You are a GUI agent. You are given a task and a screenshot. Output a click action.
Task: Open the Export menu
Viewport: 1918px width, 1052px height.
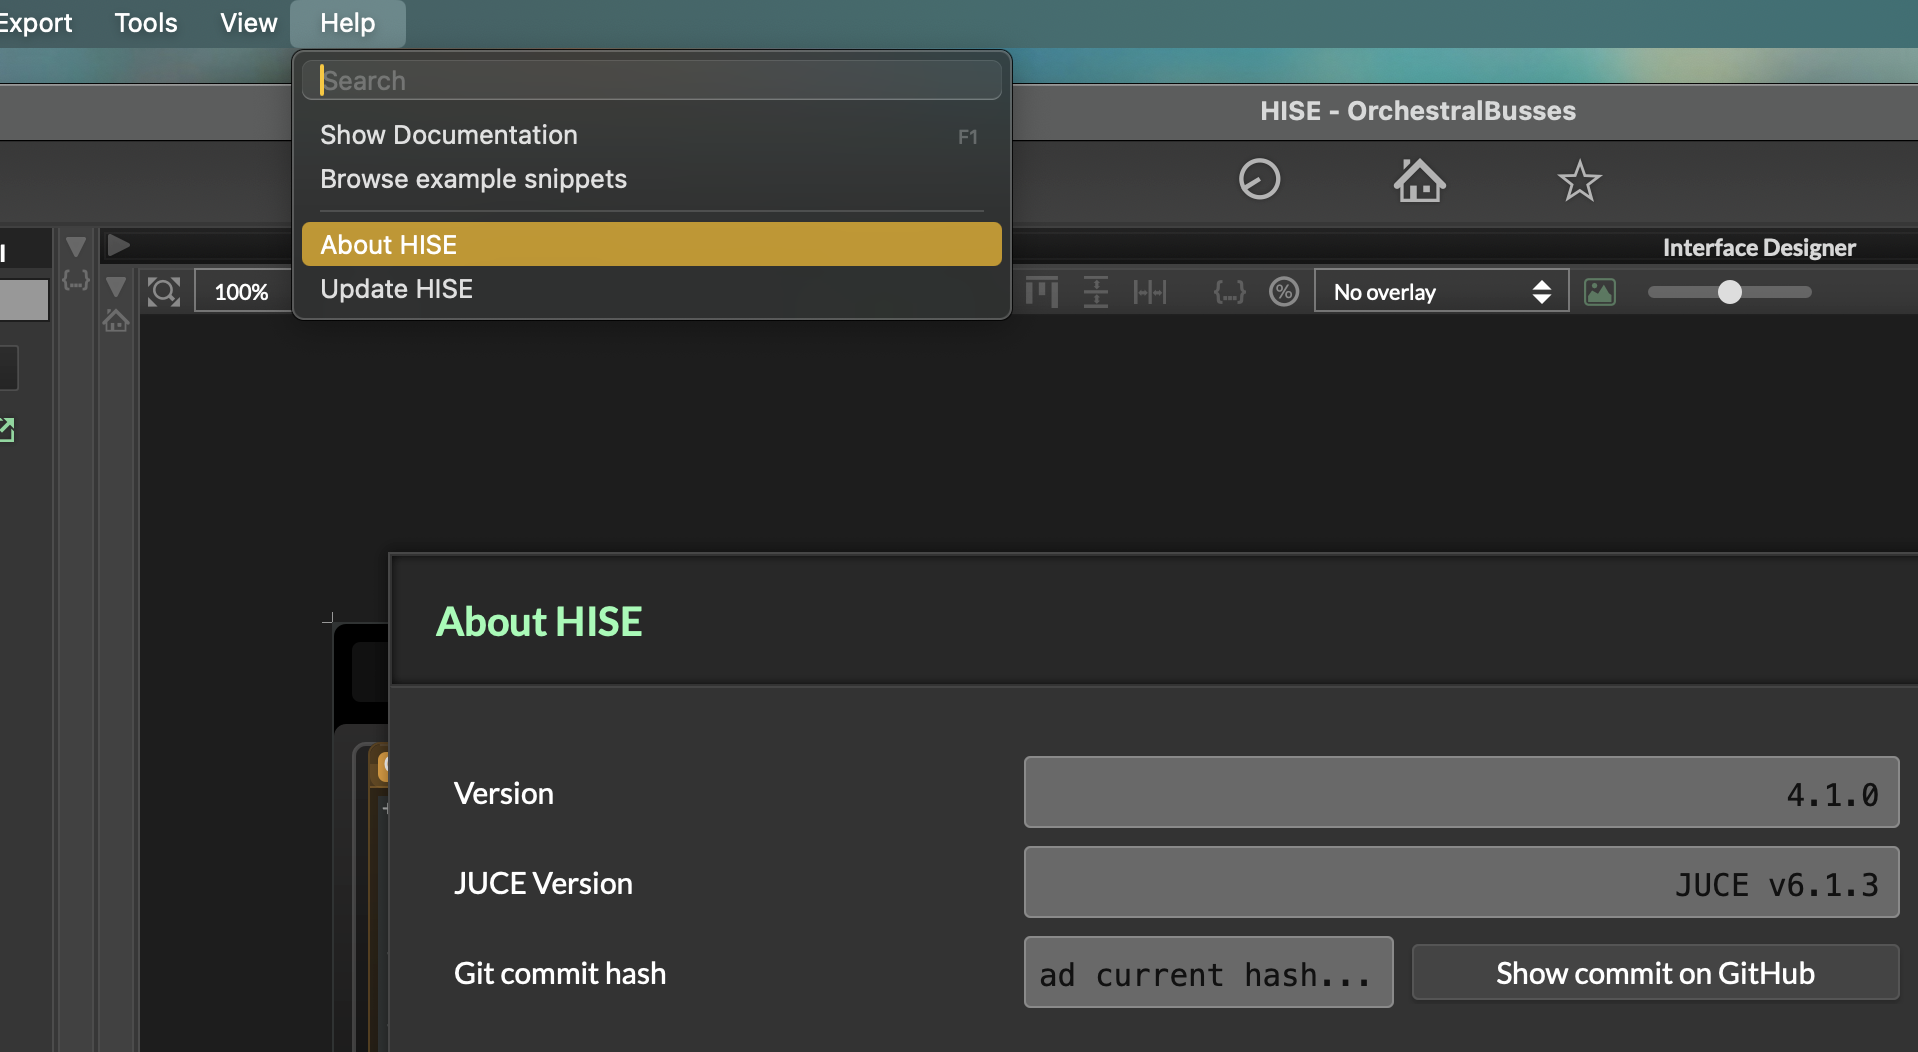[x=35, y=23]
